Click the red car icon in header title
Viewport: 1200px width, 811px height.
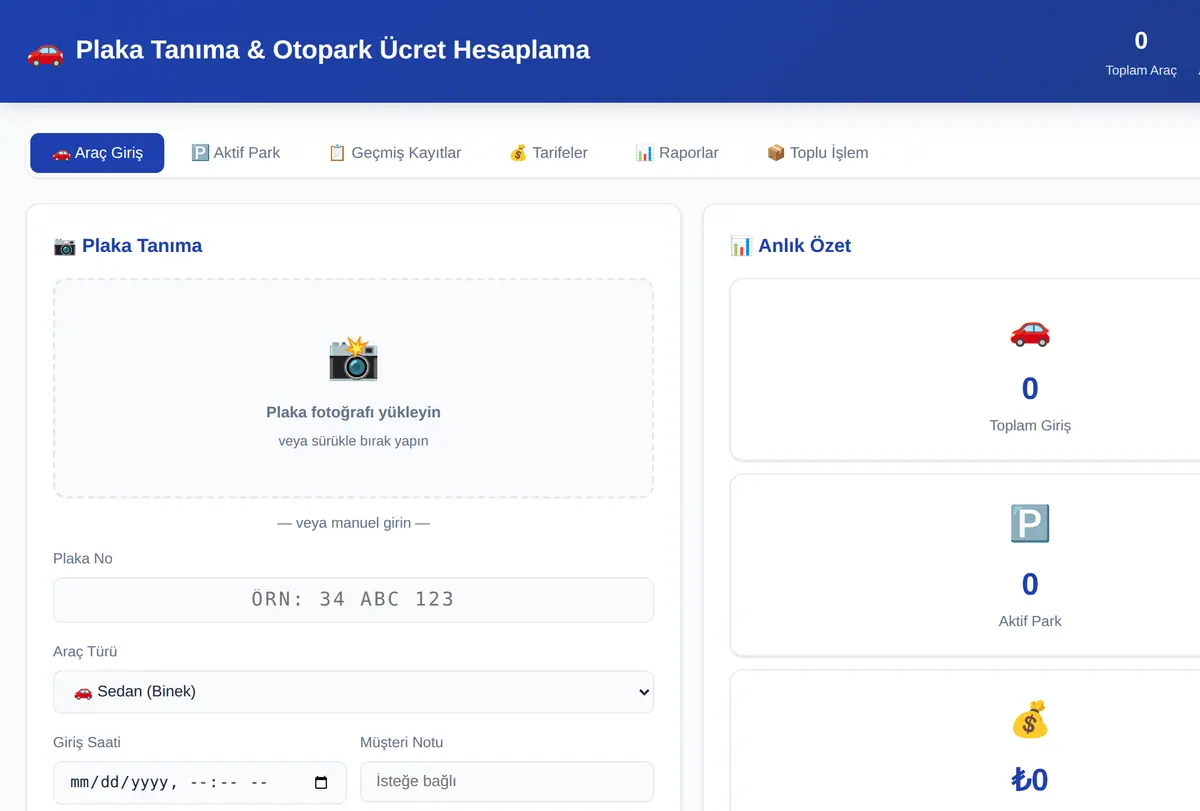(45, 50)
